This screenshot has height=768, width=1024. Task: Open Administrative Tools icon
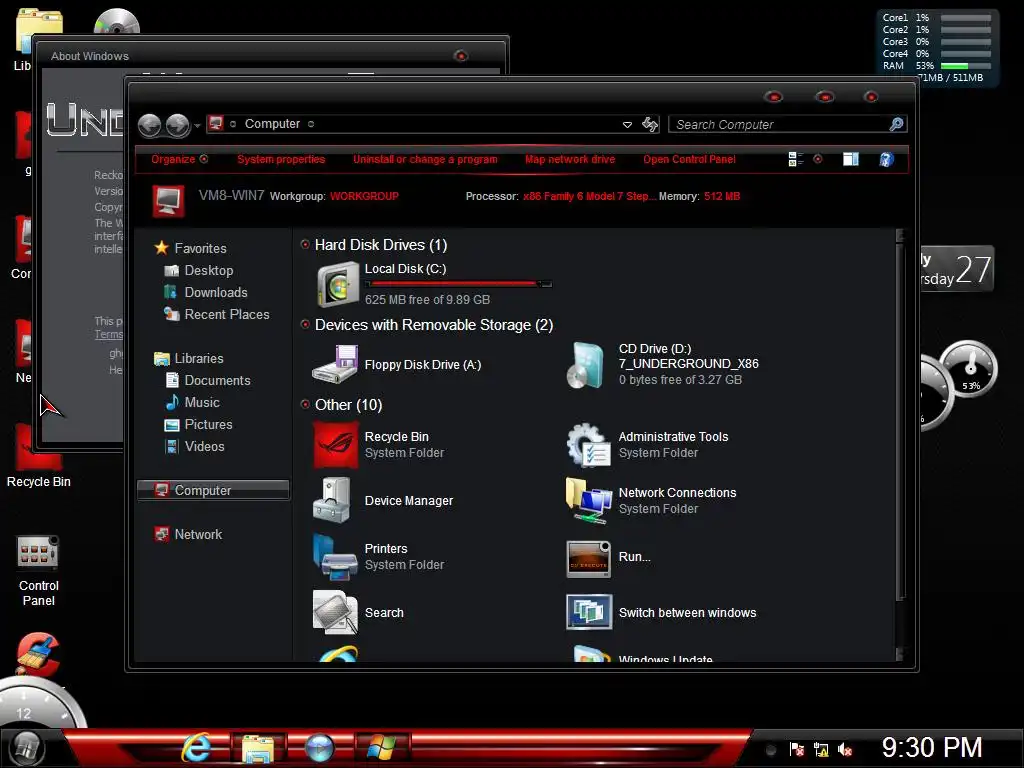[588, 445]
